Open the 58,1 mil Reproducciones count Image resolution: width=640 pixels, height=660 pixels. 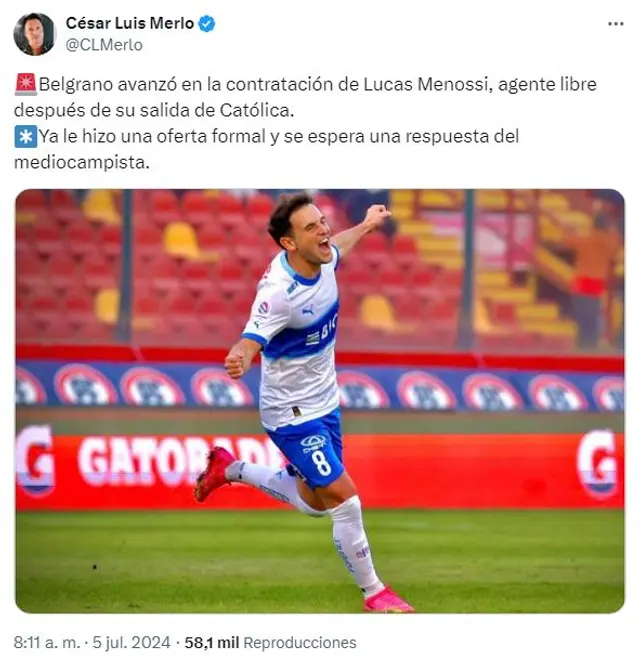[x=270, y=643]
